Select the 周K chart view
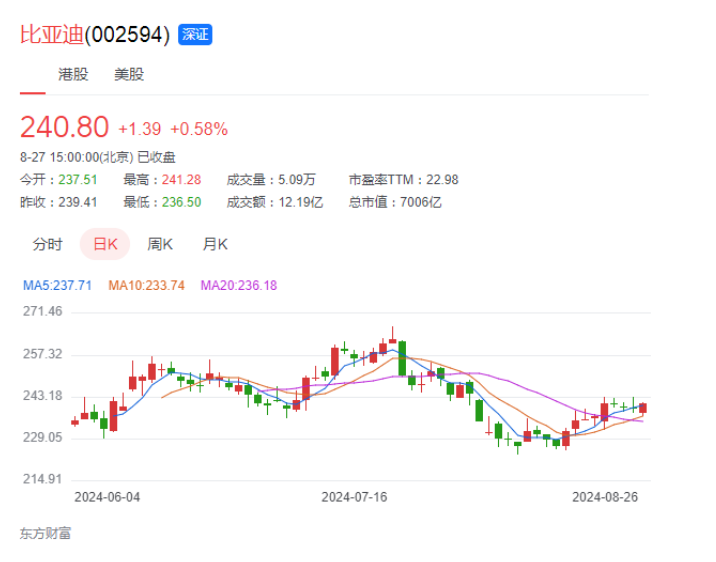 [x=160, y=244]
